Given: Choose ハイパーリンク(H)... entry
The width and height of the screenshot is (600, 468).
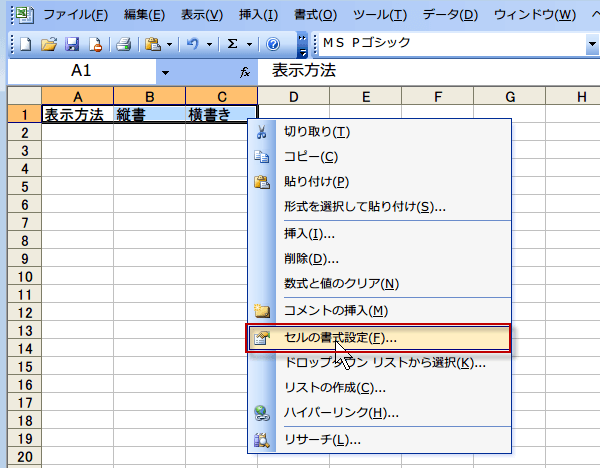Looking at the screenshot, I should point(380,413).
